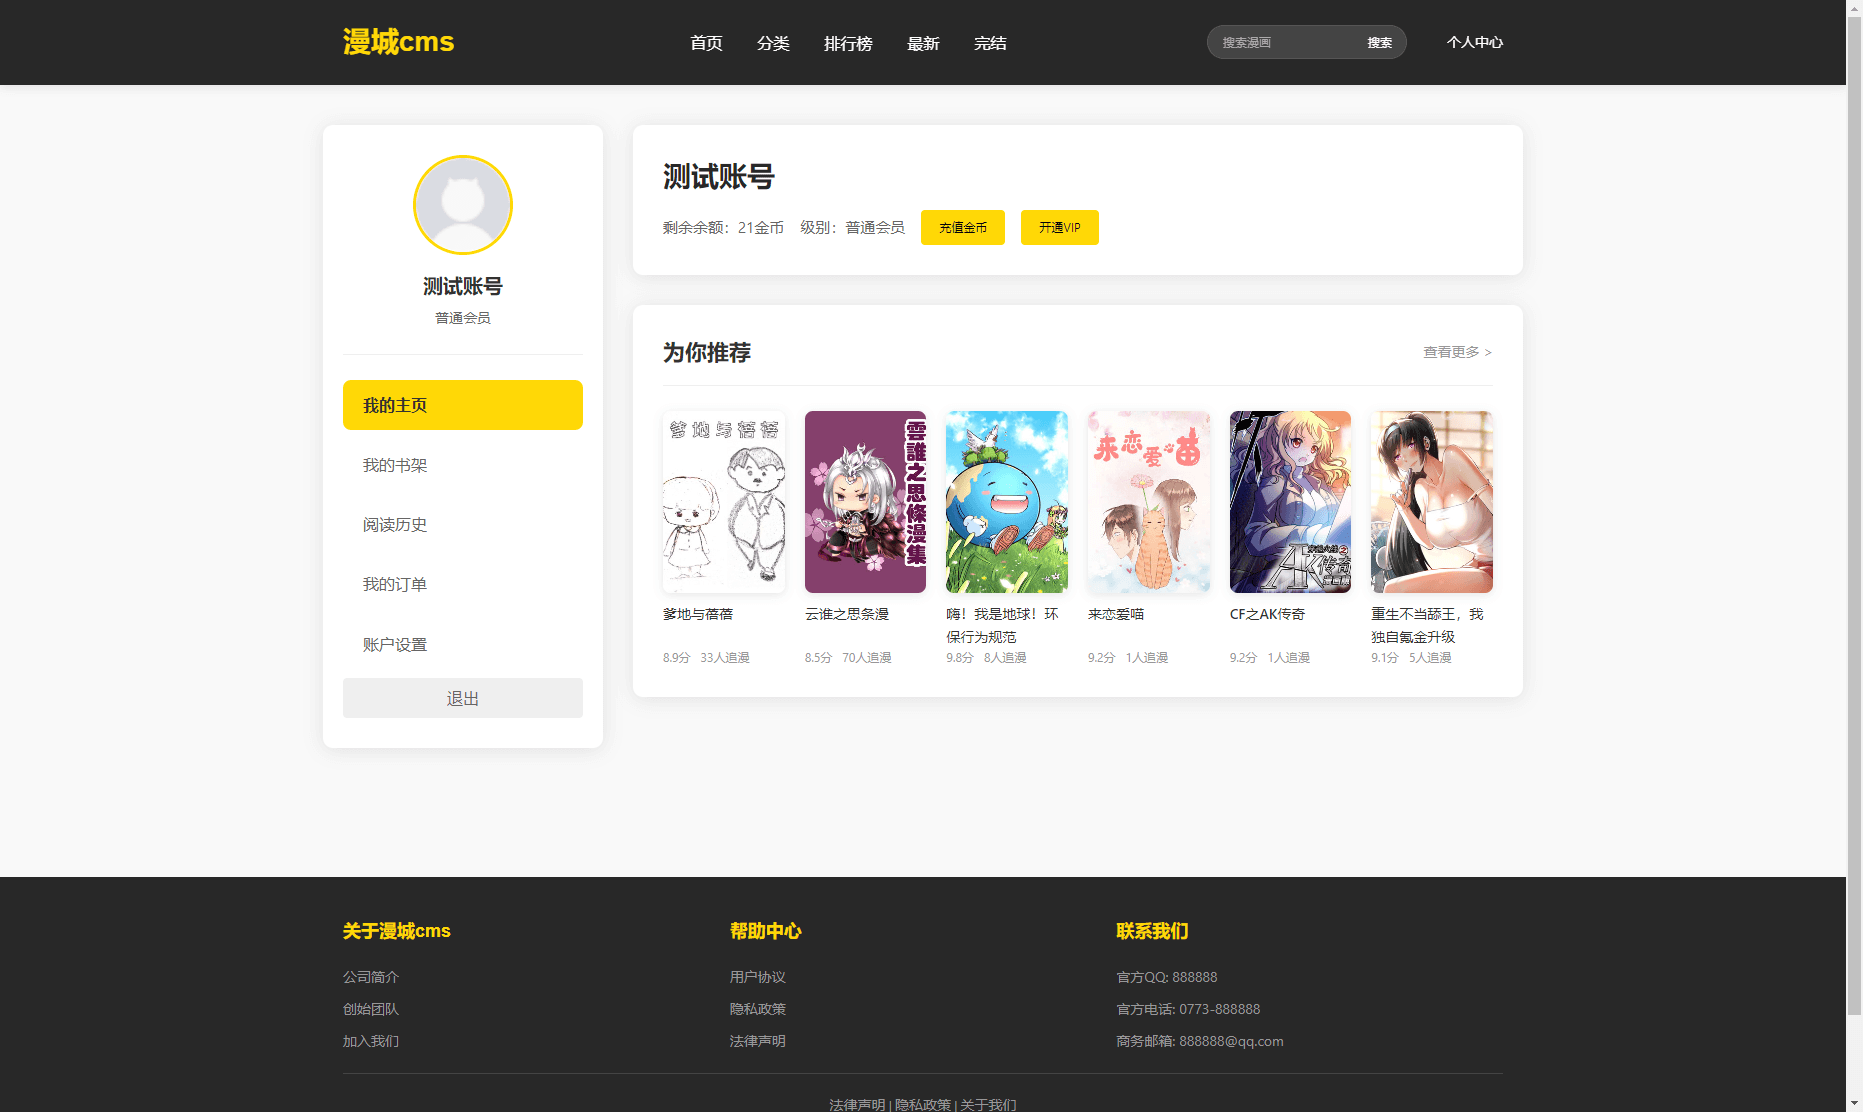The height and width of the screenshot is (1112, 1863).
Task: Open the 来恋爱喵 comic cover
Action: 1148,502
